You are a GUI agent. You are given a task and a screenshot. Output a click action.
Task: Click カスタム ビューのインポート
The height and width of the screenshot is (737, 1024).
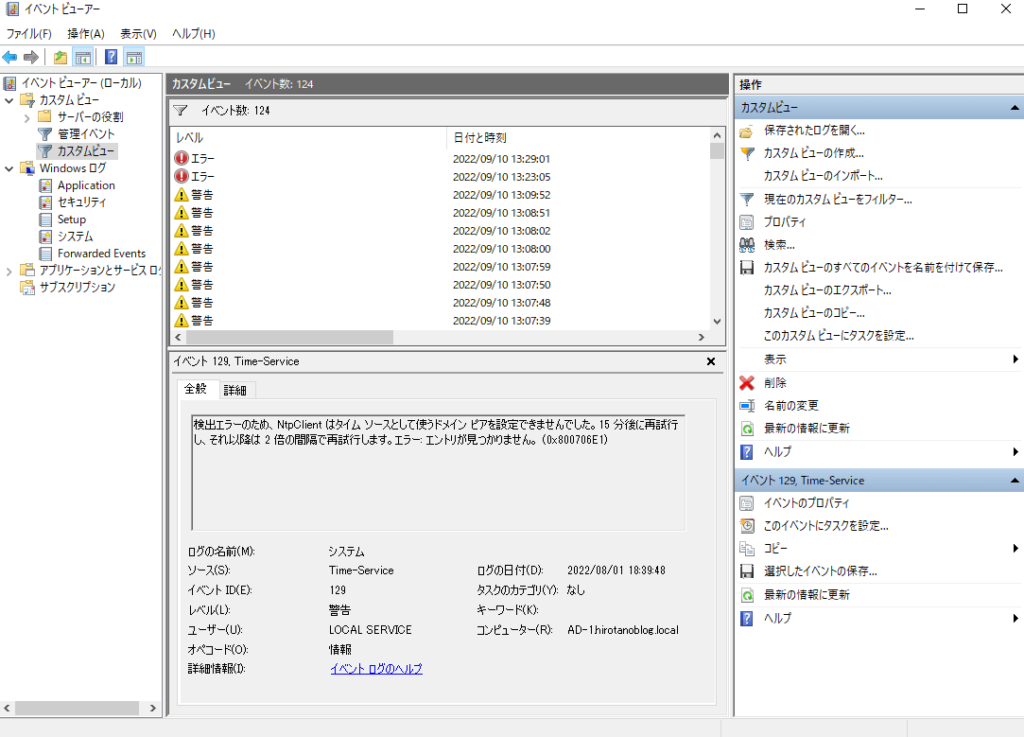pos(823,175)
